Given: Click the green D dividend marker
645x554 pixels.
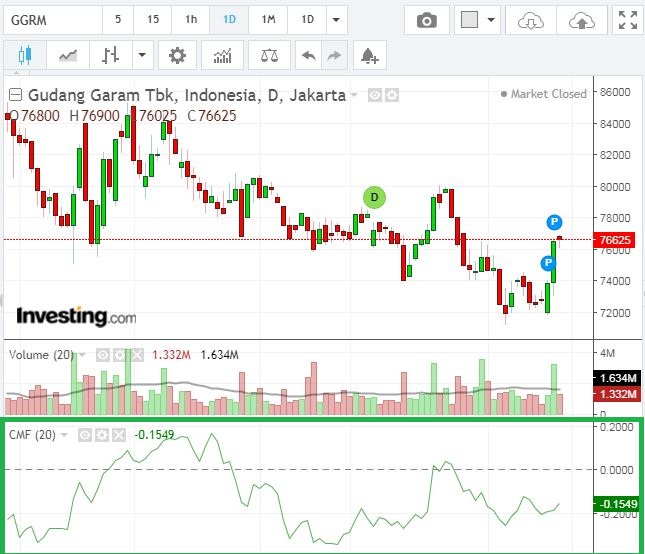Looking at the screenshot, I should point(374,197).
